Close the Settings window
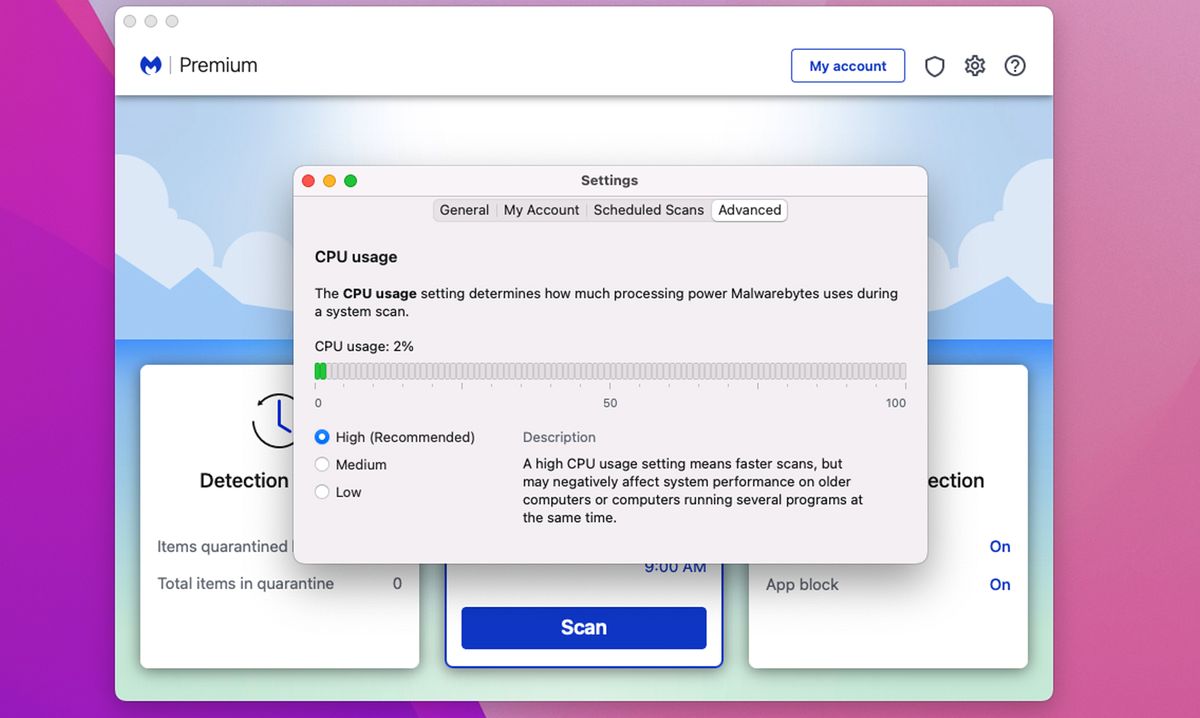This screenshot has width=1200, height=718. (x=308, y=181)
